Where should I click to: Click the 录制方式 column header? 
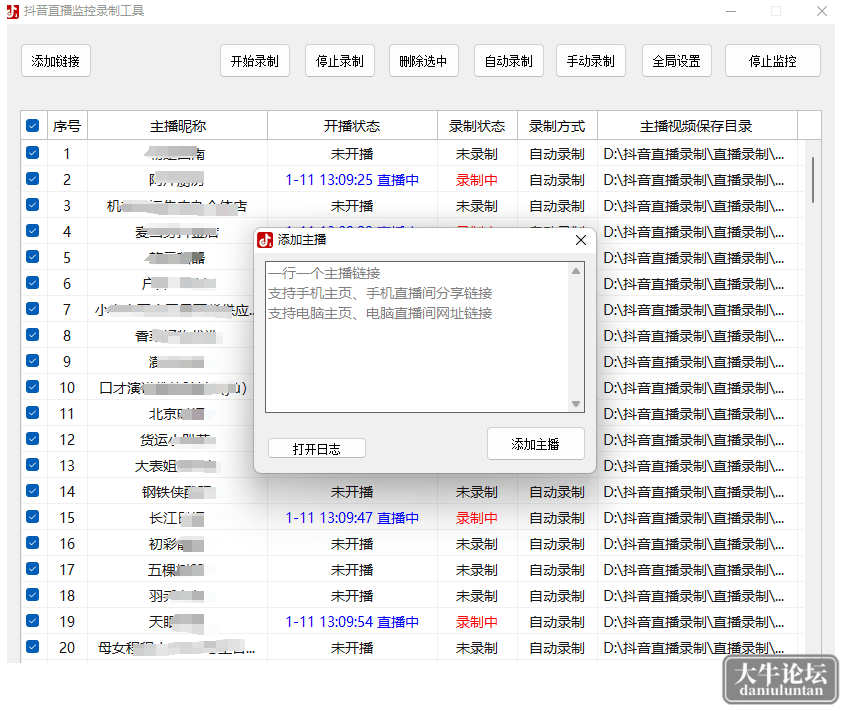click(x=557, y=126)
